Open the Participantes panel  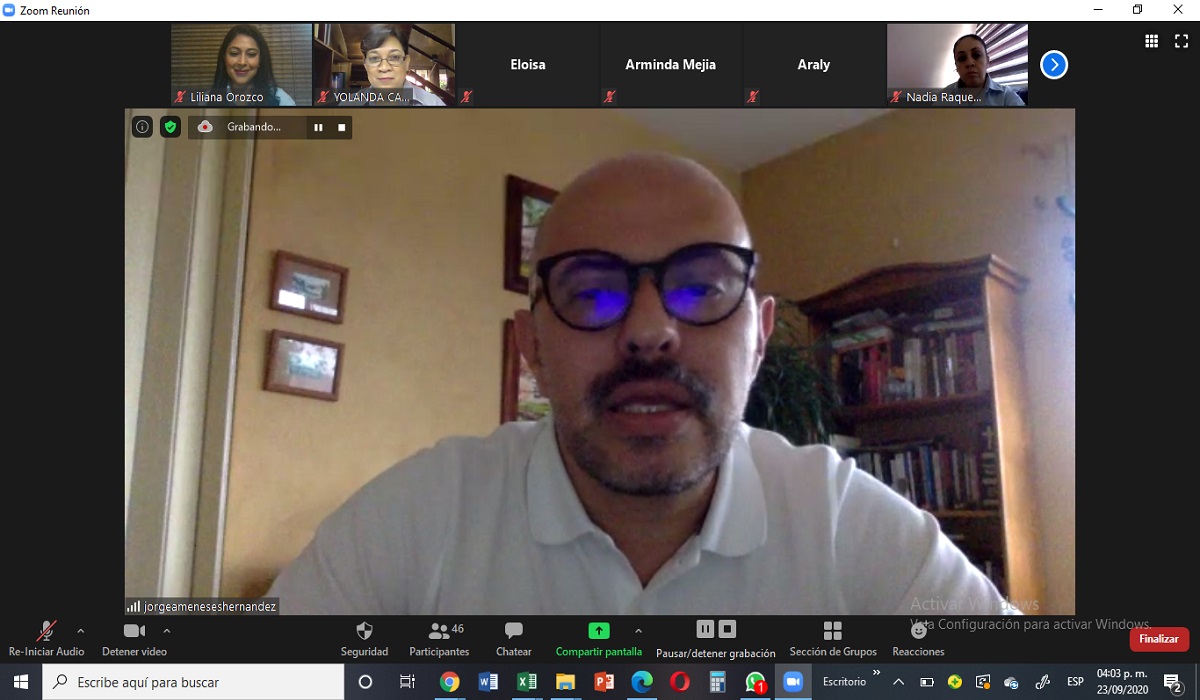point(439,638)
